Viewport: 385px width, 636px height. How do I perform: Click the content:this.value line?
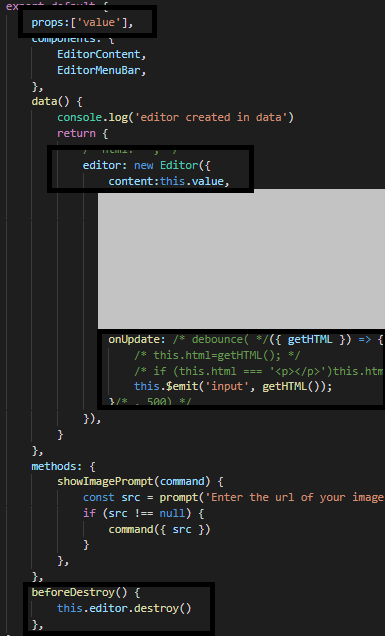[169, 181]
